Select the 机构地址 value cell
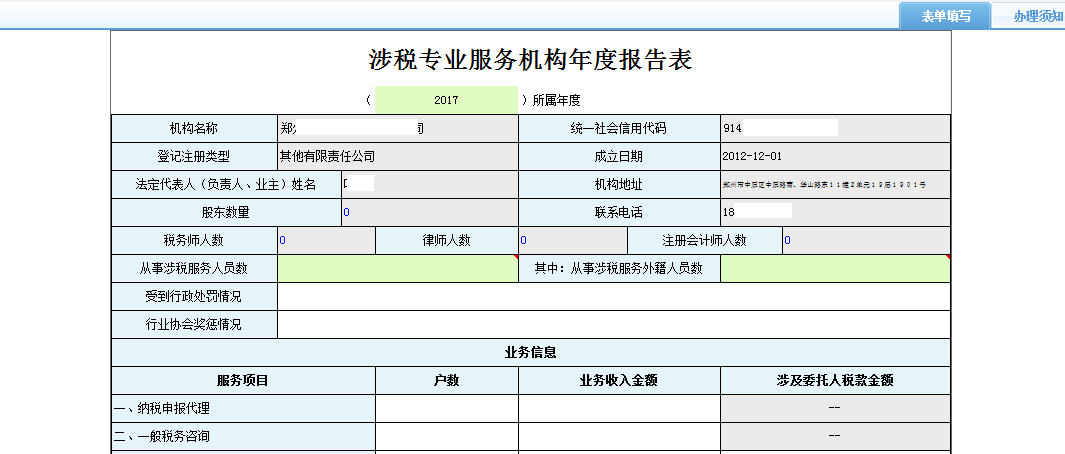This screenshot has width=1065, height=454. point(834,185)
